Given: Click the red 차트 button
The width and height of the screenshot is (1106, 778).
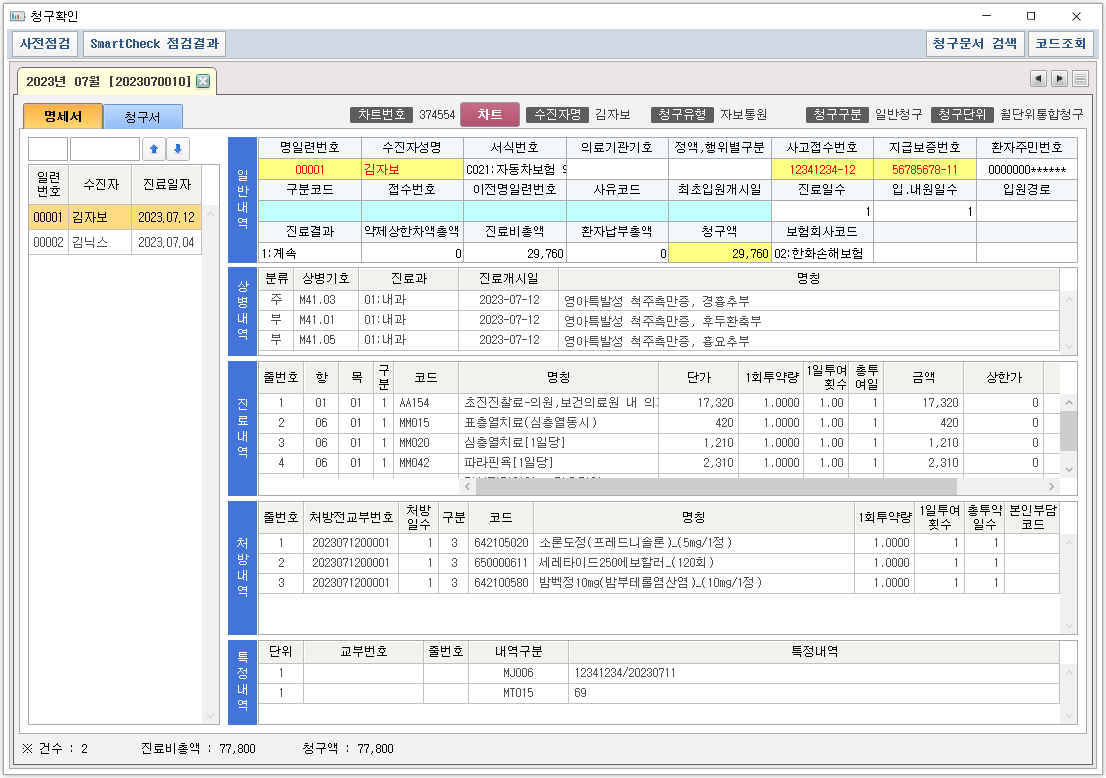Looking at the screenshot, I should click(x=490, y=115).
